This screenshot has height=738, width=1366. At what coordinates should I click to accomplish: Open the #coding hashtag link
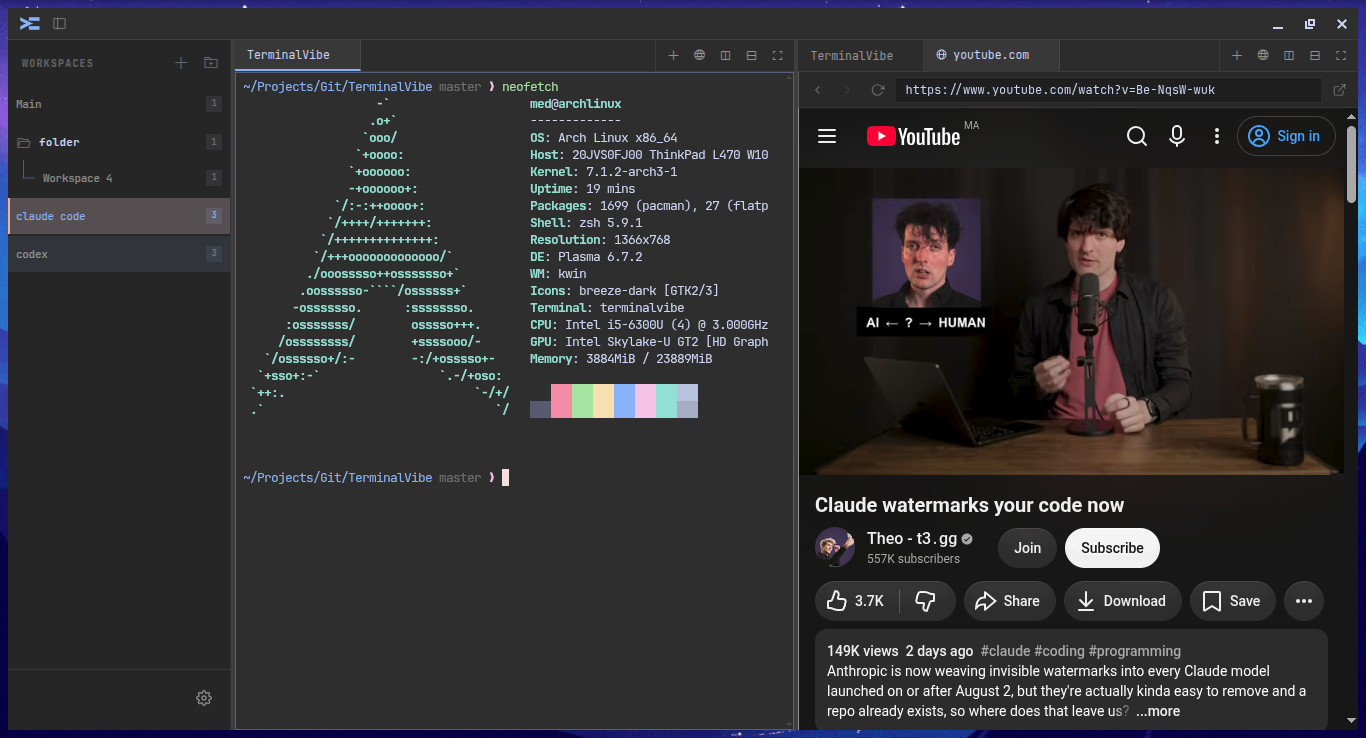click(1059, 651)
